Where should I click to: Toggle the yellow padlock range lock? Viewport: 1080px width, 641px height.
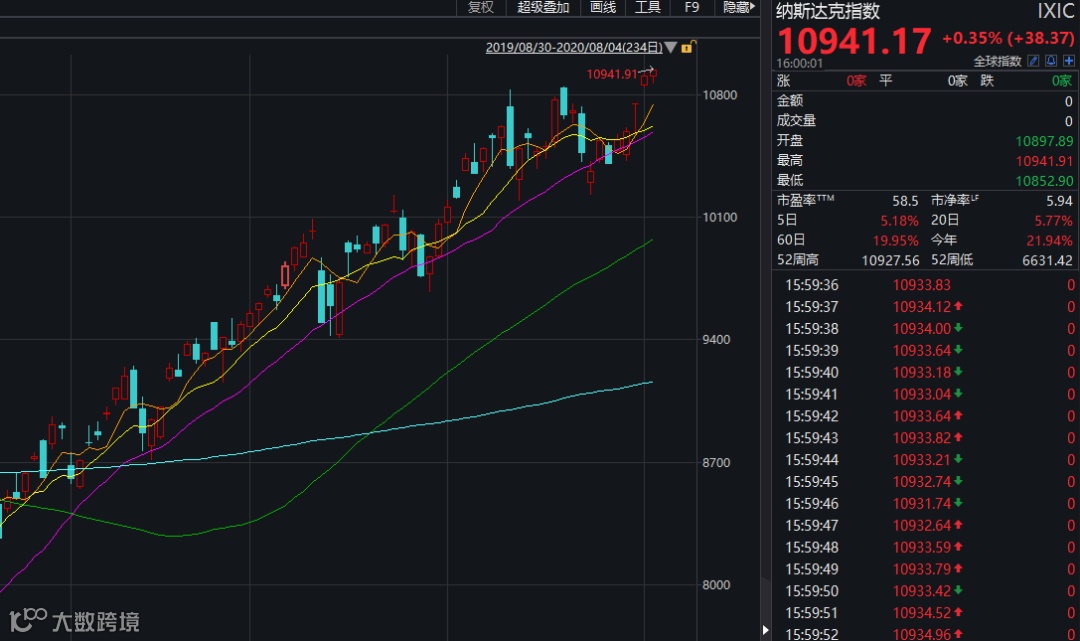pos(687,47)
